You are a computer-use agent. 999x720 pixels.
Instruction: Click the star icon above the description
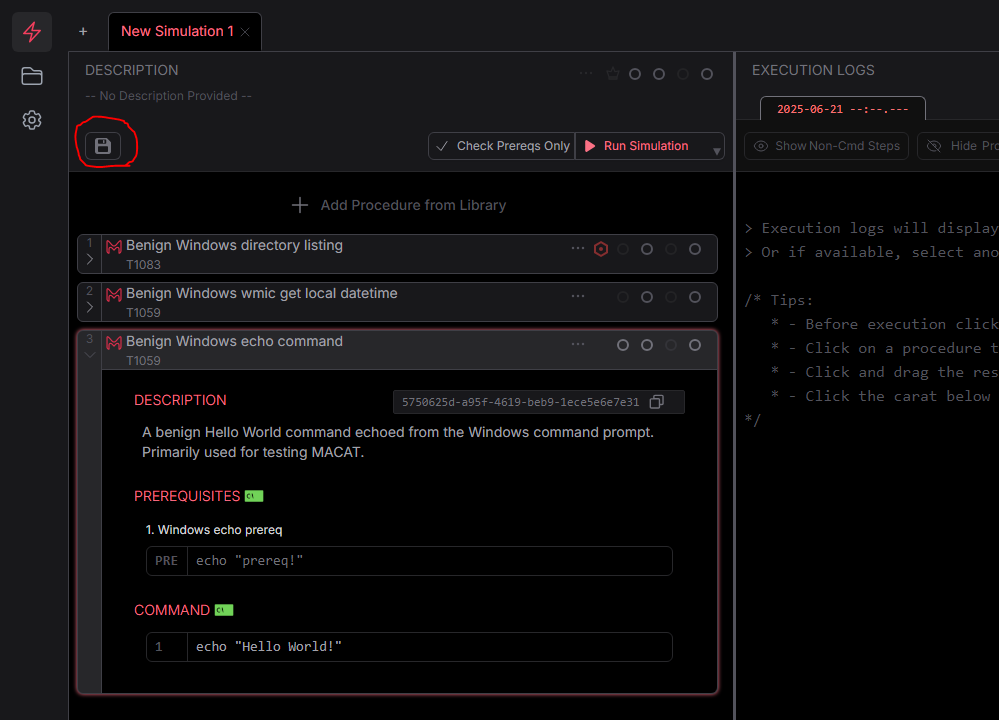(613, 73)
